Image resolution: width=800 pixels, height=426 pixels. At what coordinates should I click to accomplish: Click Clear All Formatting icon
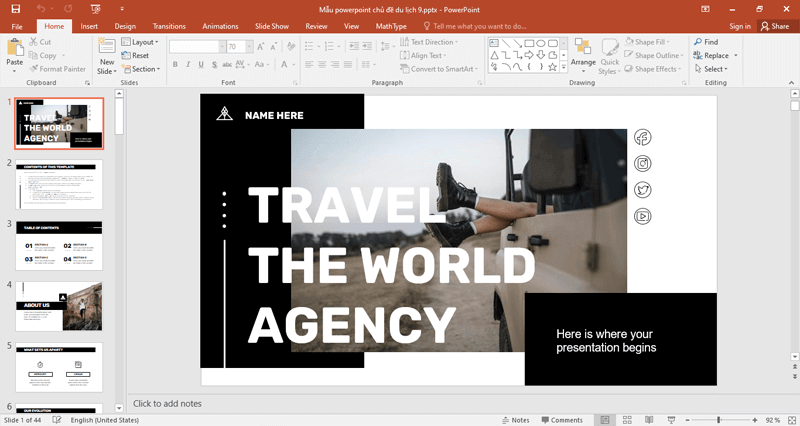(x=291, y=46)
